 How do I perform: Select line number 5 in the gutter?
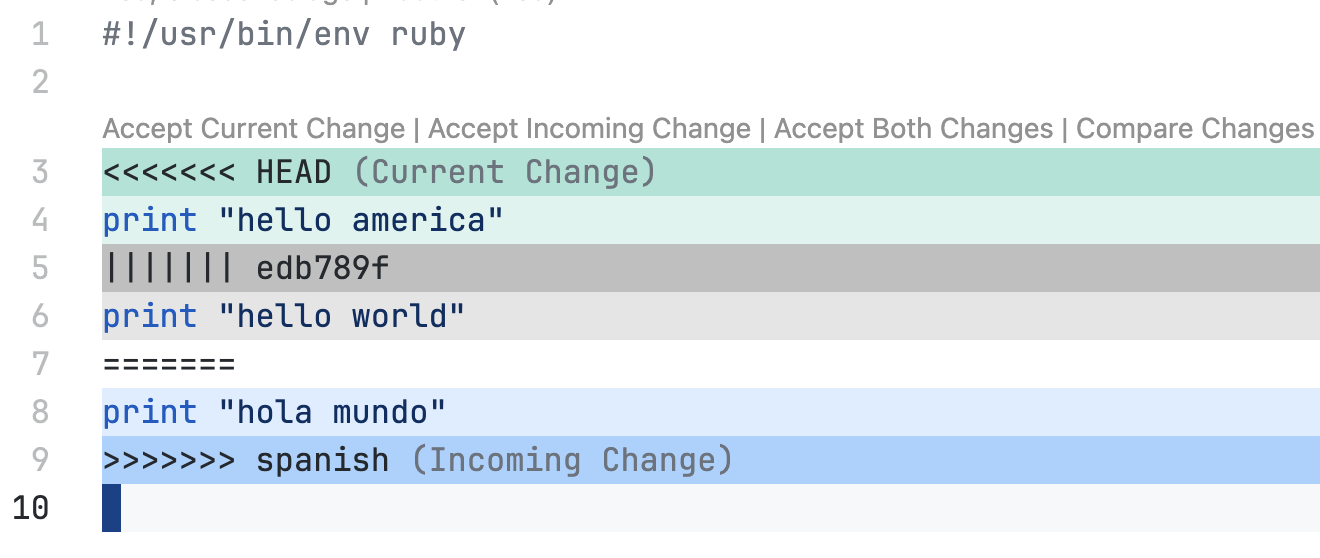pyautogui.click(x=40, y=268)
